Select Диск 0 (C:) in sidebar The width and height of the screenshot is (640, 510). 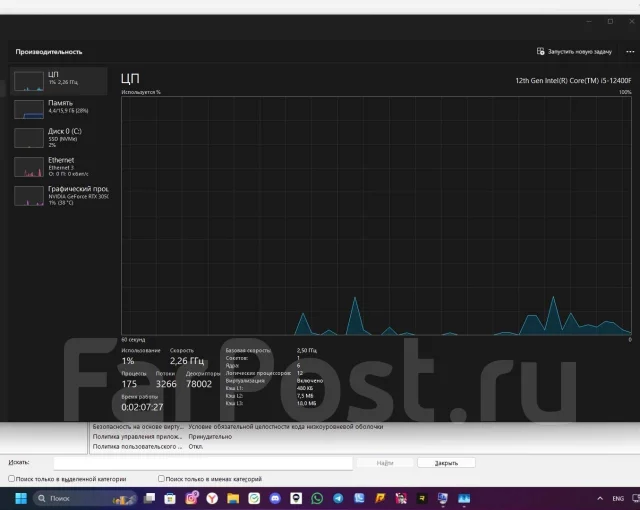[59, 138]
